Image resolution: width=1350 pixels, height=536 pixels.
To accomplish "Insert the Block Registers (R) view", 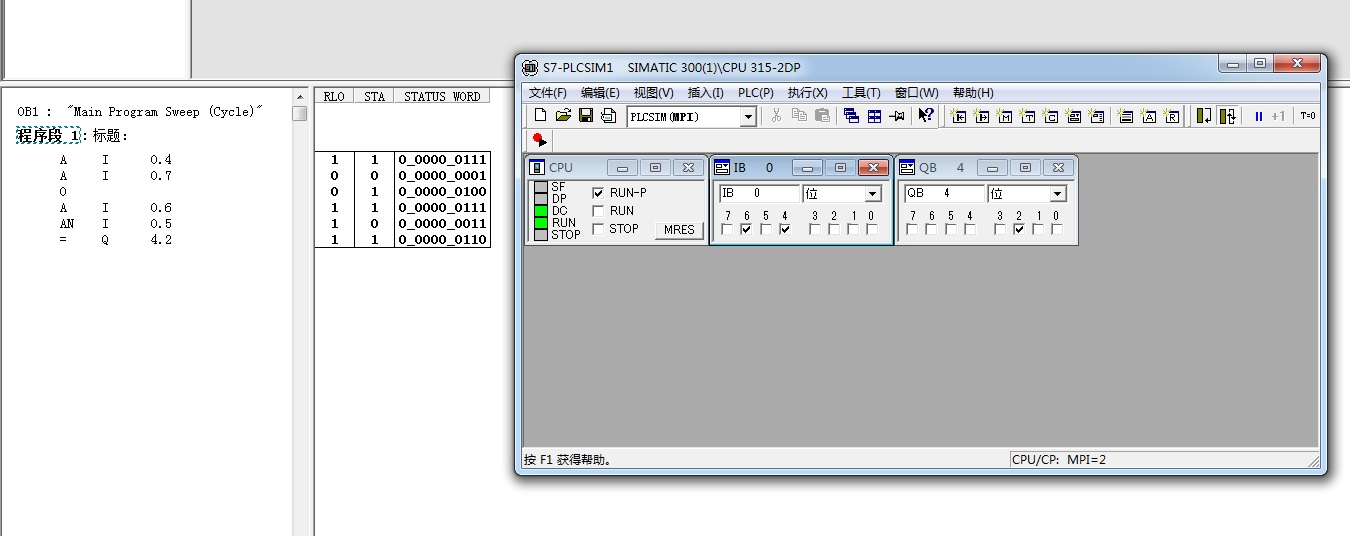I will (1171, 116).
